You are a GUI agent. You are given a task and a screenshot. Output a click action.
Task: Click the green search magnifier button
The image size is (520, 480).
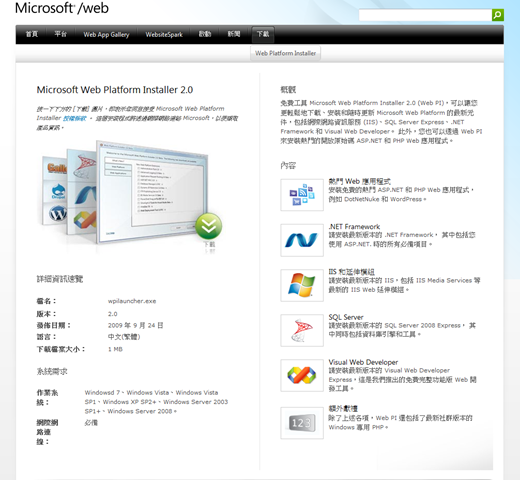tap(498, 15)
